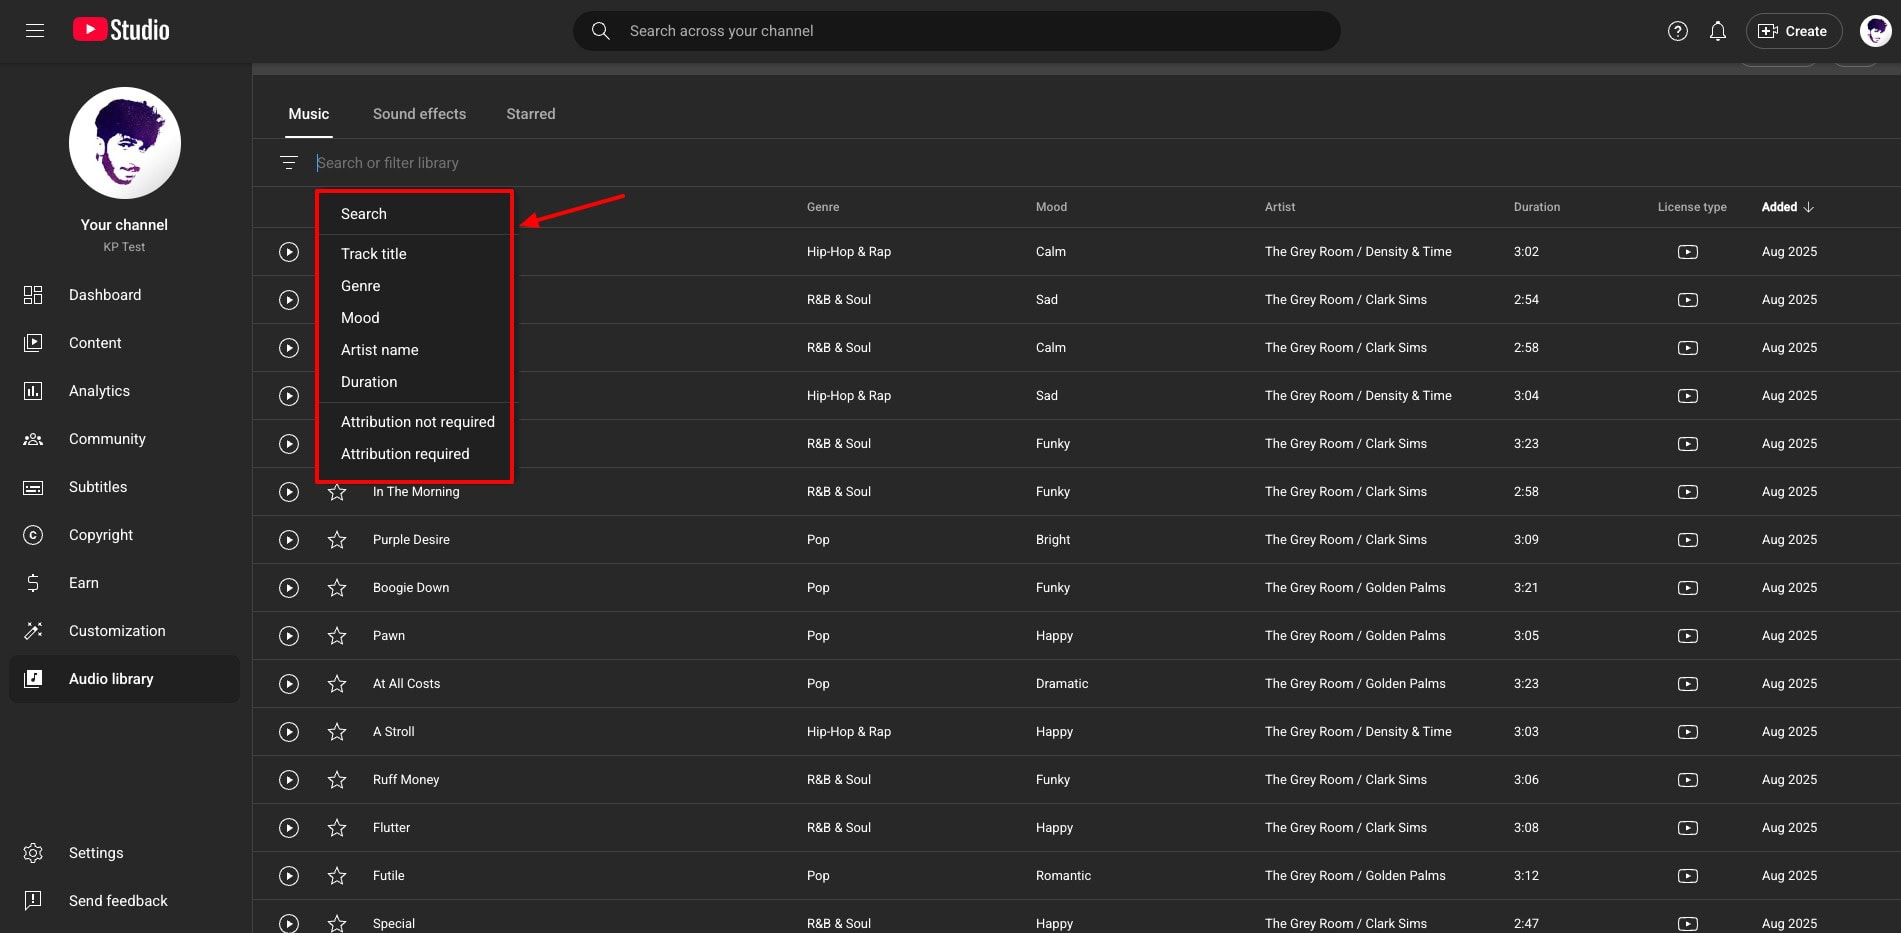Viewport: 1901px width, 933px height.
Task: Click the filter icon beside the library search
Action: (x=289, y=163)
